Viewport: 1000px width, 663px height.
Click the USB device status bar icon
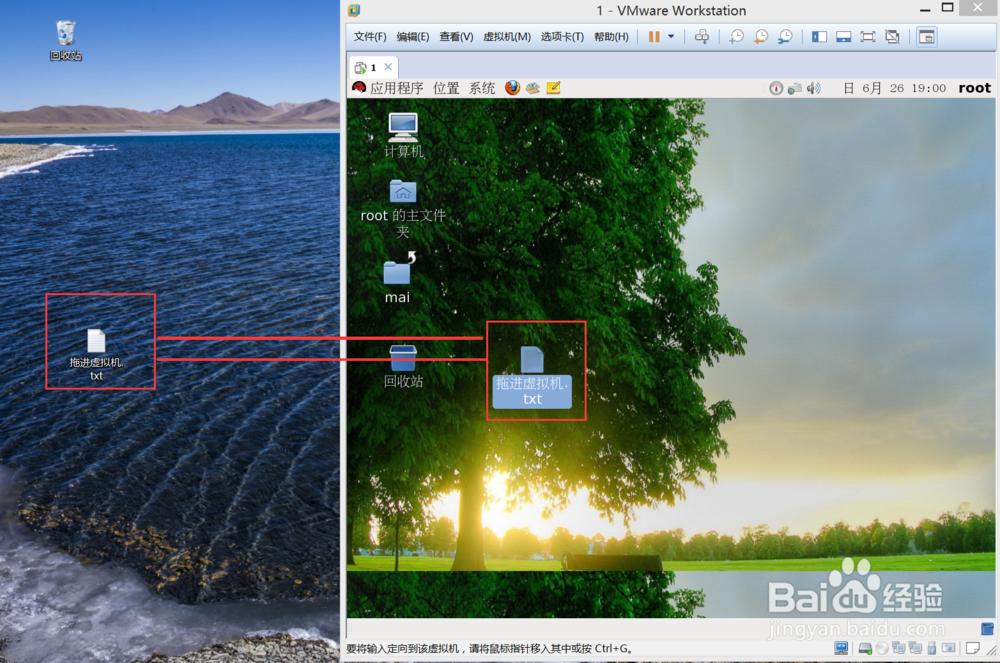(931, 648)
